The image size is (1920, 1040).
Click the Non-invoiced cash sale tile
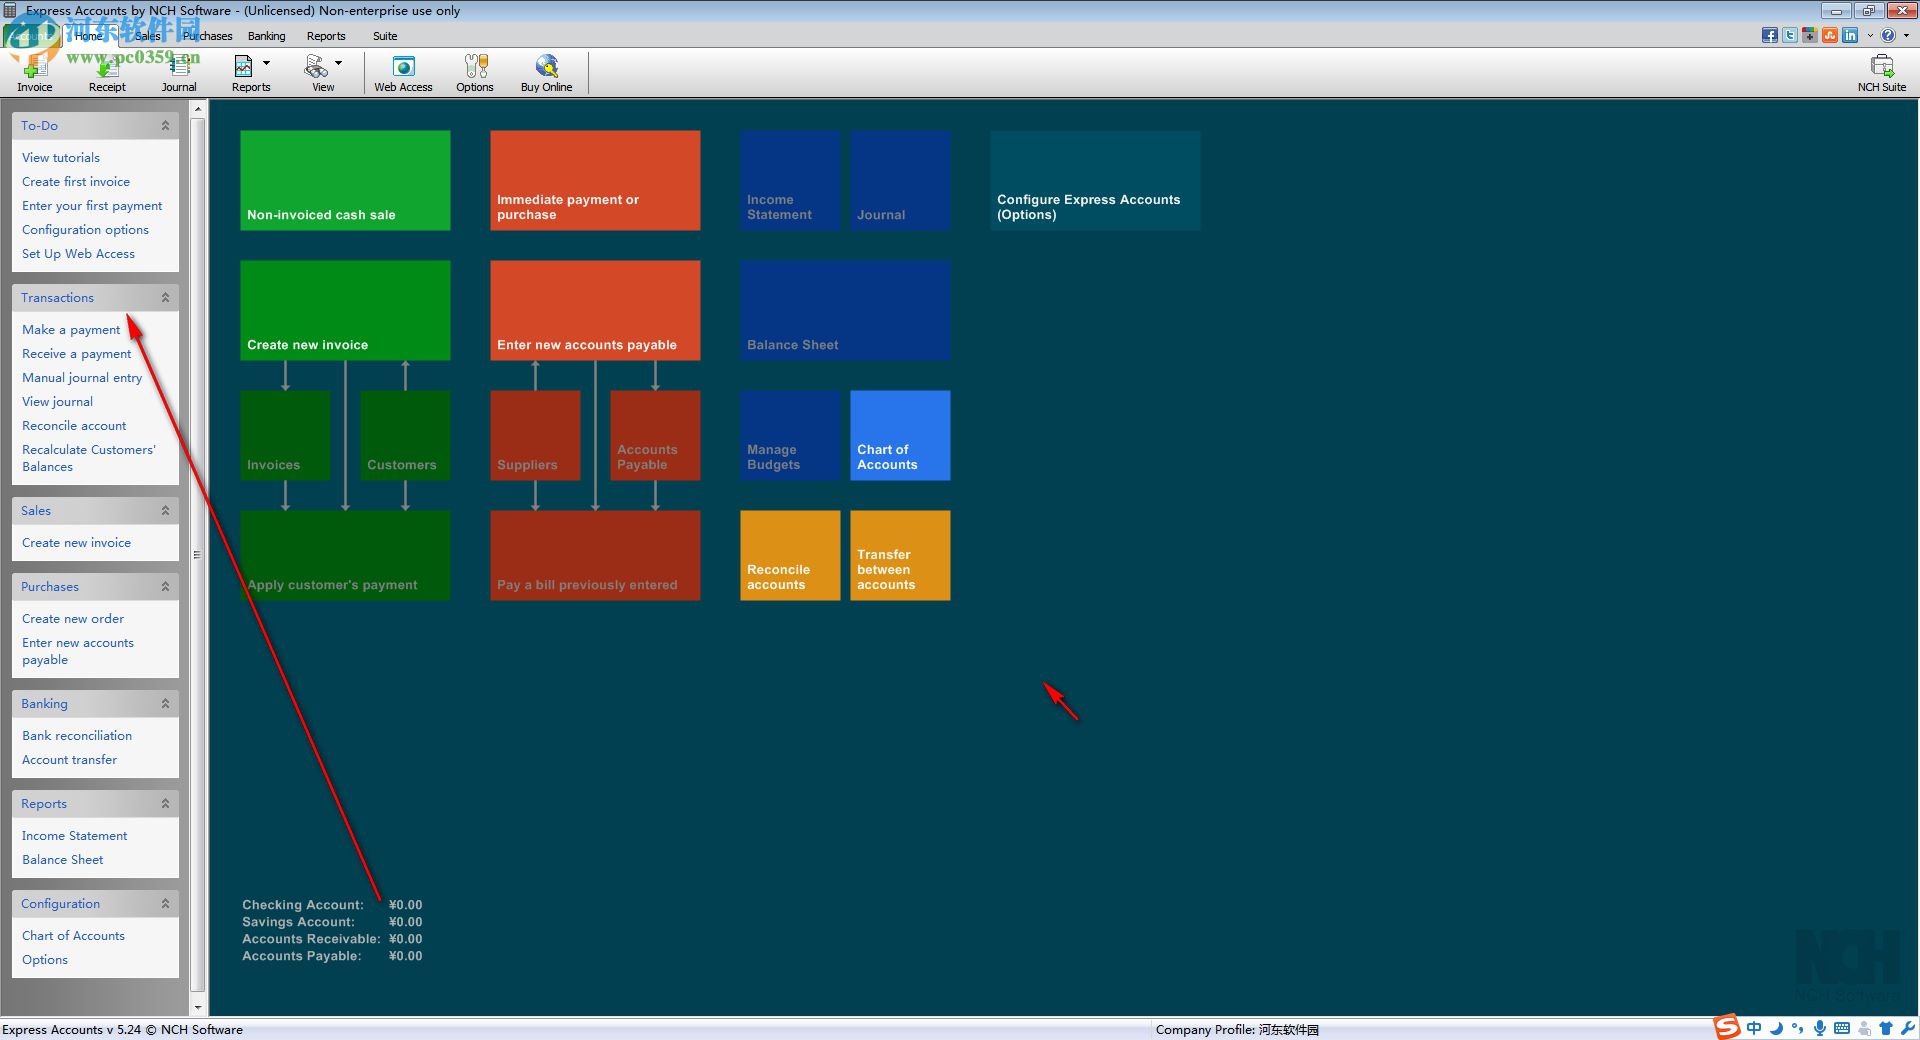click(x=345, y=181)
